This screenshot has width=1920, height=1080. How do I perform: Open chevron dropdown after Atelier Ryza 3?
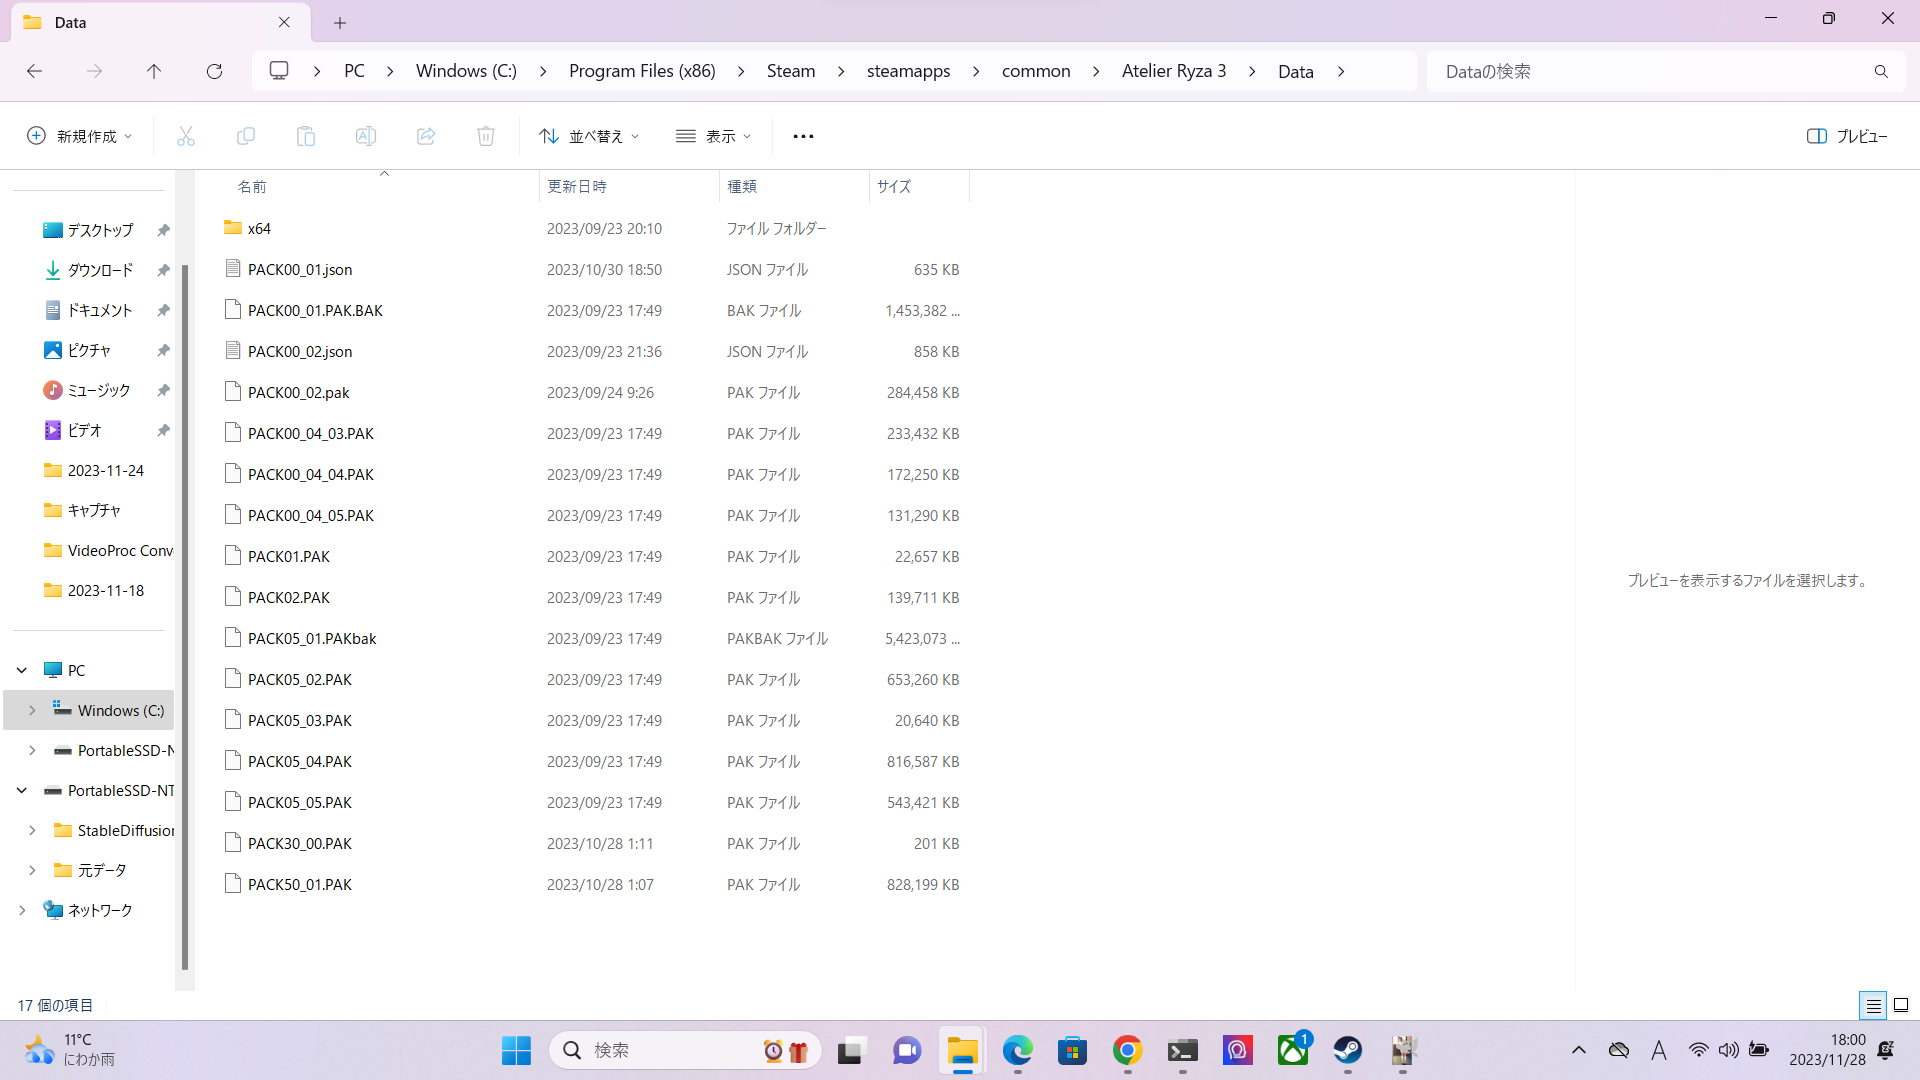tap(1252, 71)
